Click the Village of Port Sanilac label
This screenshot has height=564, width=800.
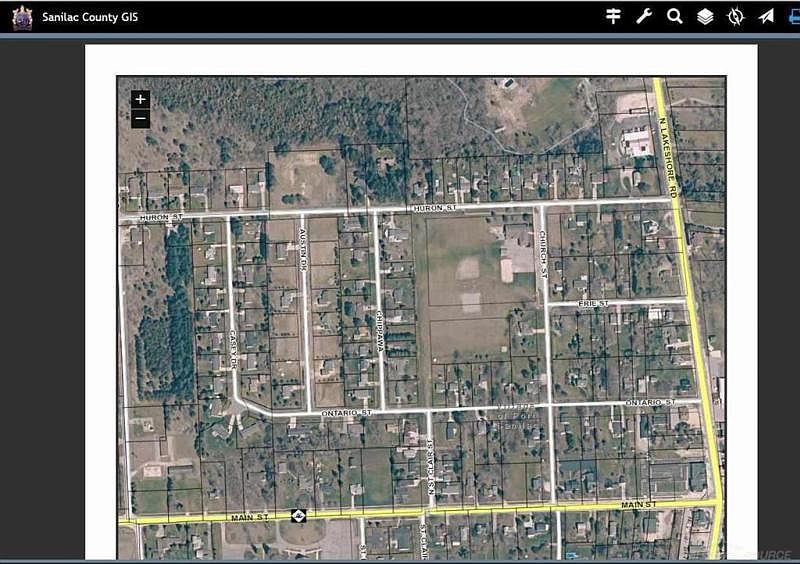[516, 416]
